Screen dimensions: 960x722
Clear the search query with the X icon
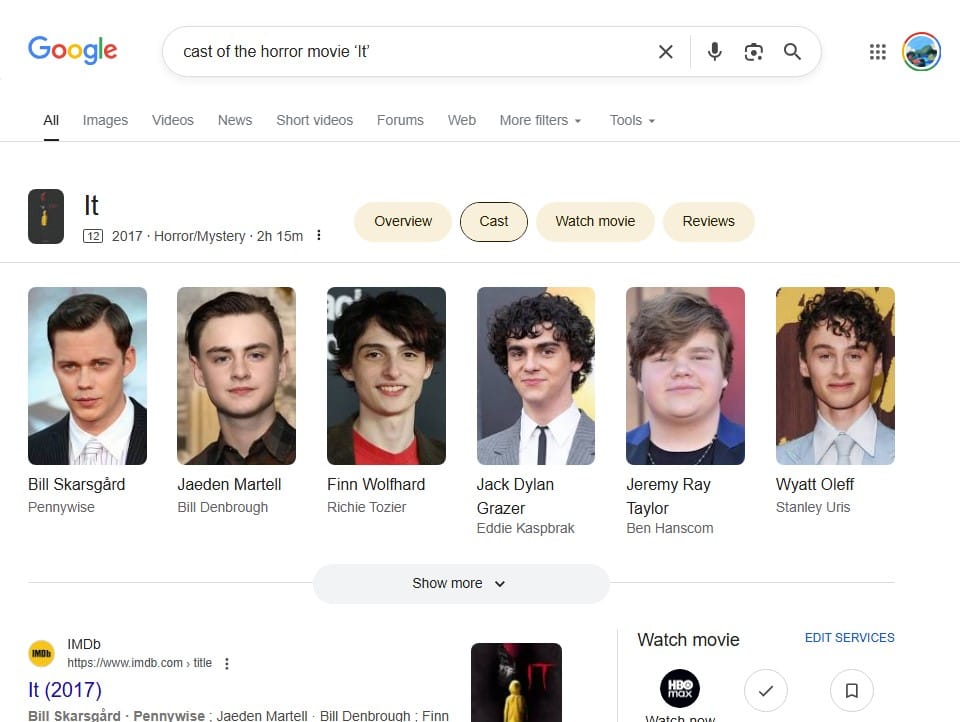(x=665, y=51)
